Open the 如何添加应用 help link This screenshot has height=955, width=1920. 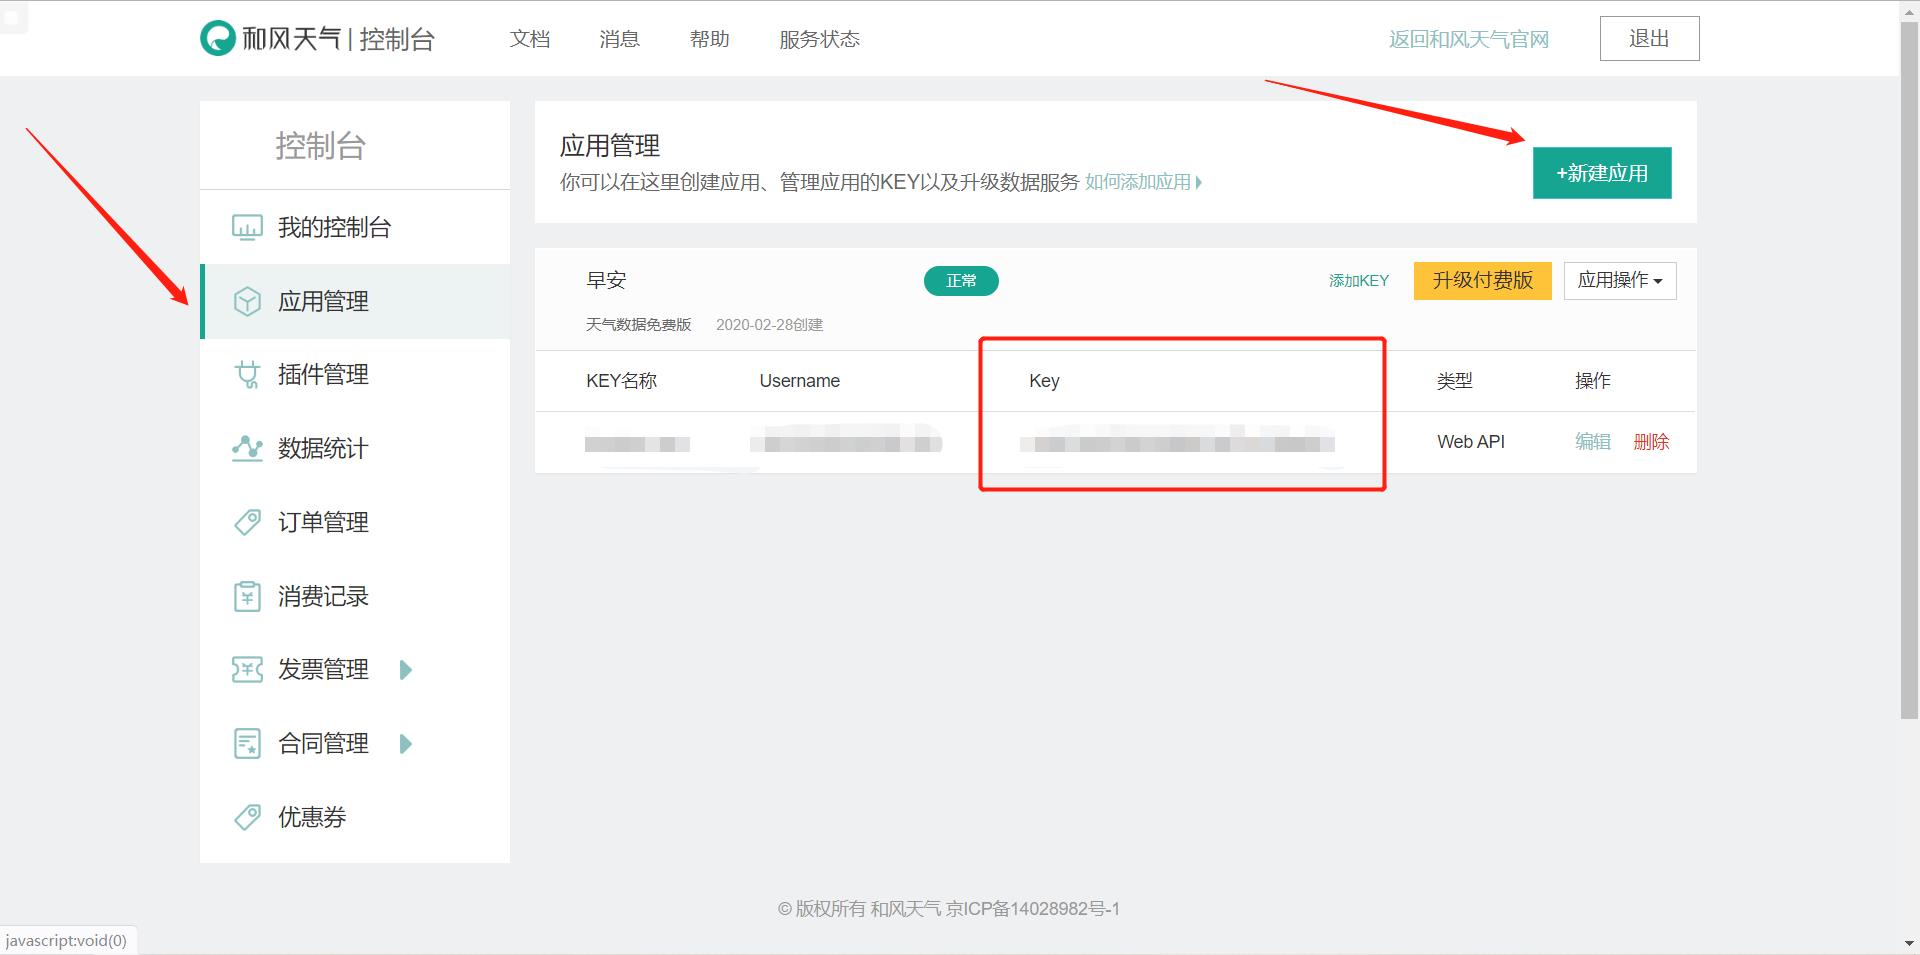tap(1143, 182)
